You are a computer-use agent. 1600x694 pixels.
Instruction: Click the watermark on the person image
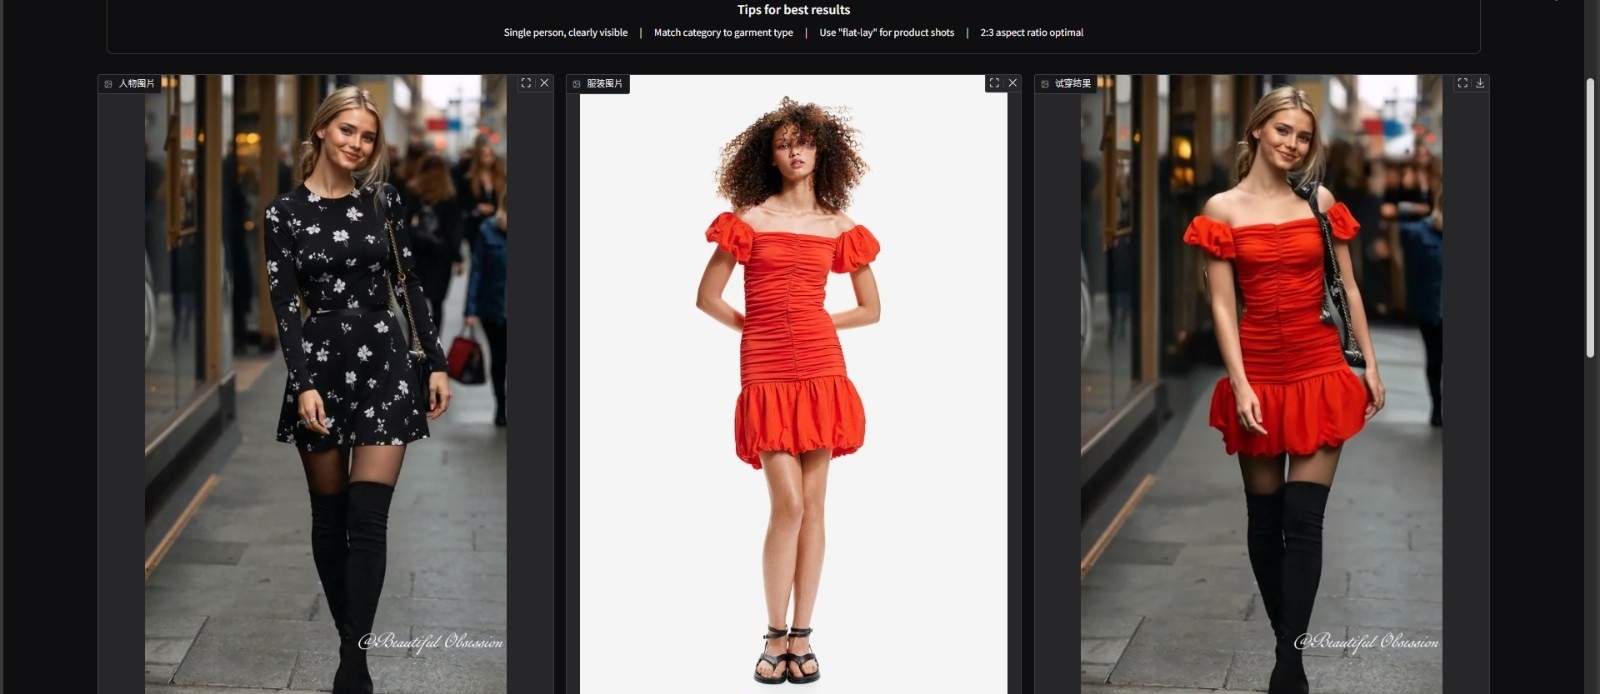[x=430, y=642]
